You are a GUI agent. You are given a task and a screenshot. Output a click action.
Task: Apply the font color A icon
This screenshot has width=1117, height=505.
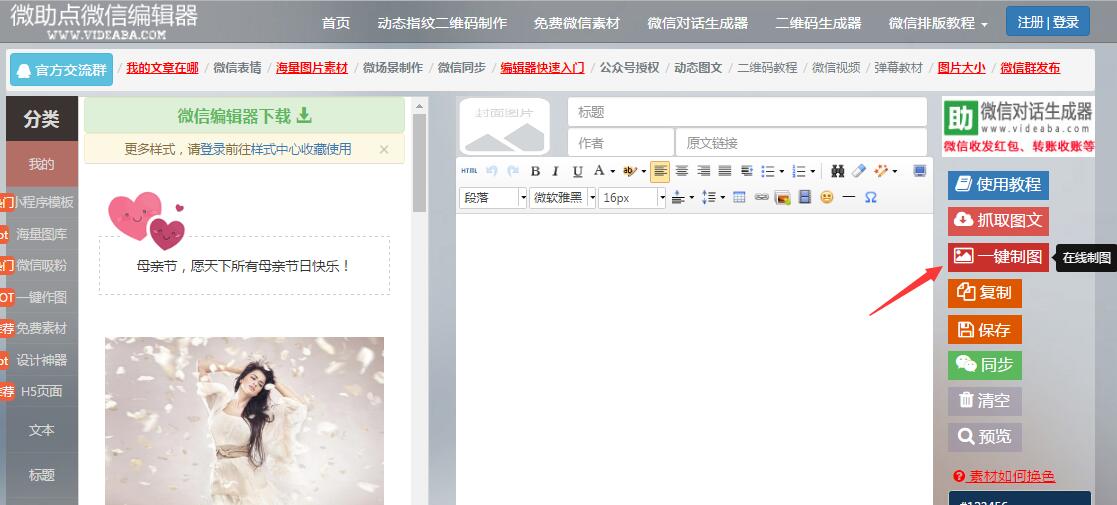tap(599, 171)
